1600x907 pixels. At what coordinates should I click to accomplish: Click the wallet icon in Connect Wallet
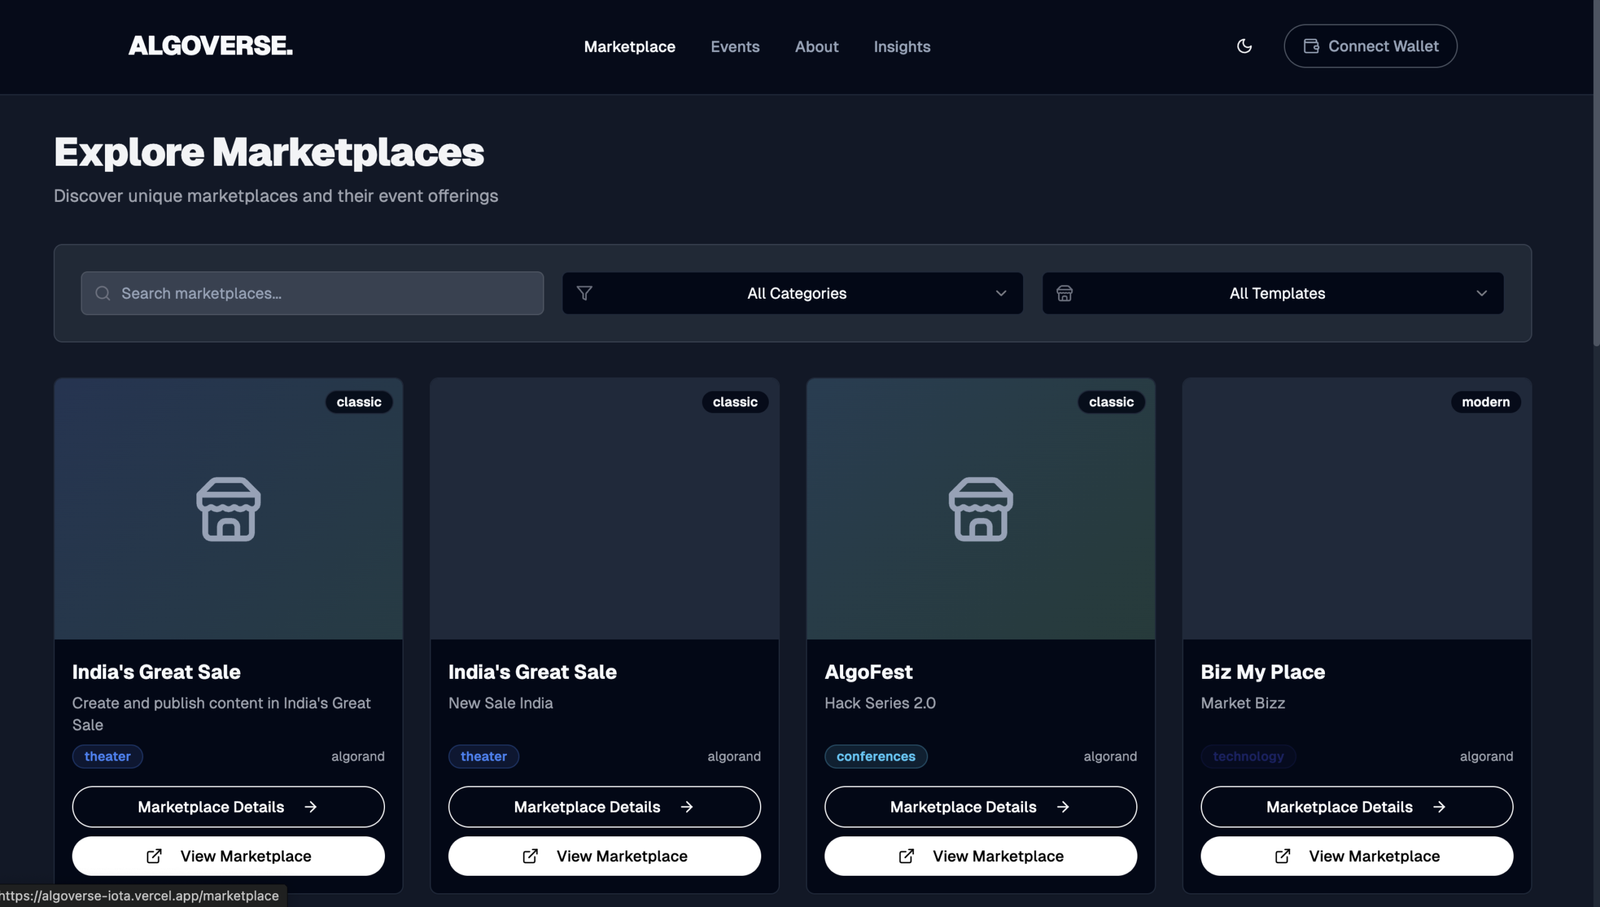tap(1311, 46)
